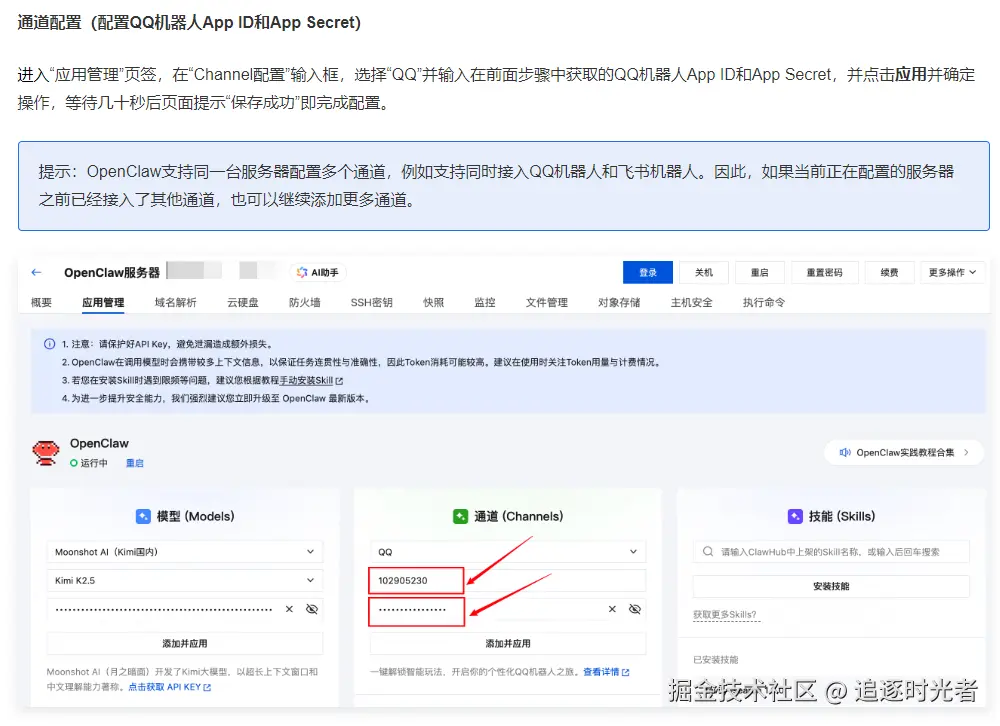1000x726 pixels.
Task: Clear the Channels App Secret field
Action: click(612, 609)
